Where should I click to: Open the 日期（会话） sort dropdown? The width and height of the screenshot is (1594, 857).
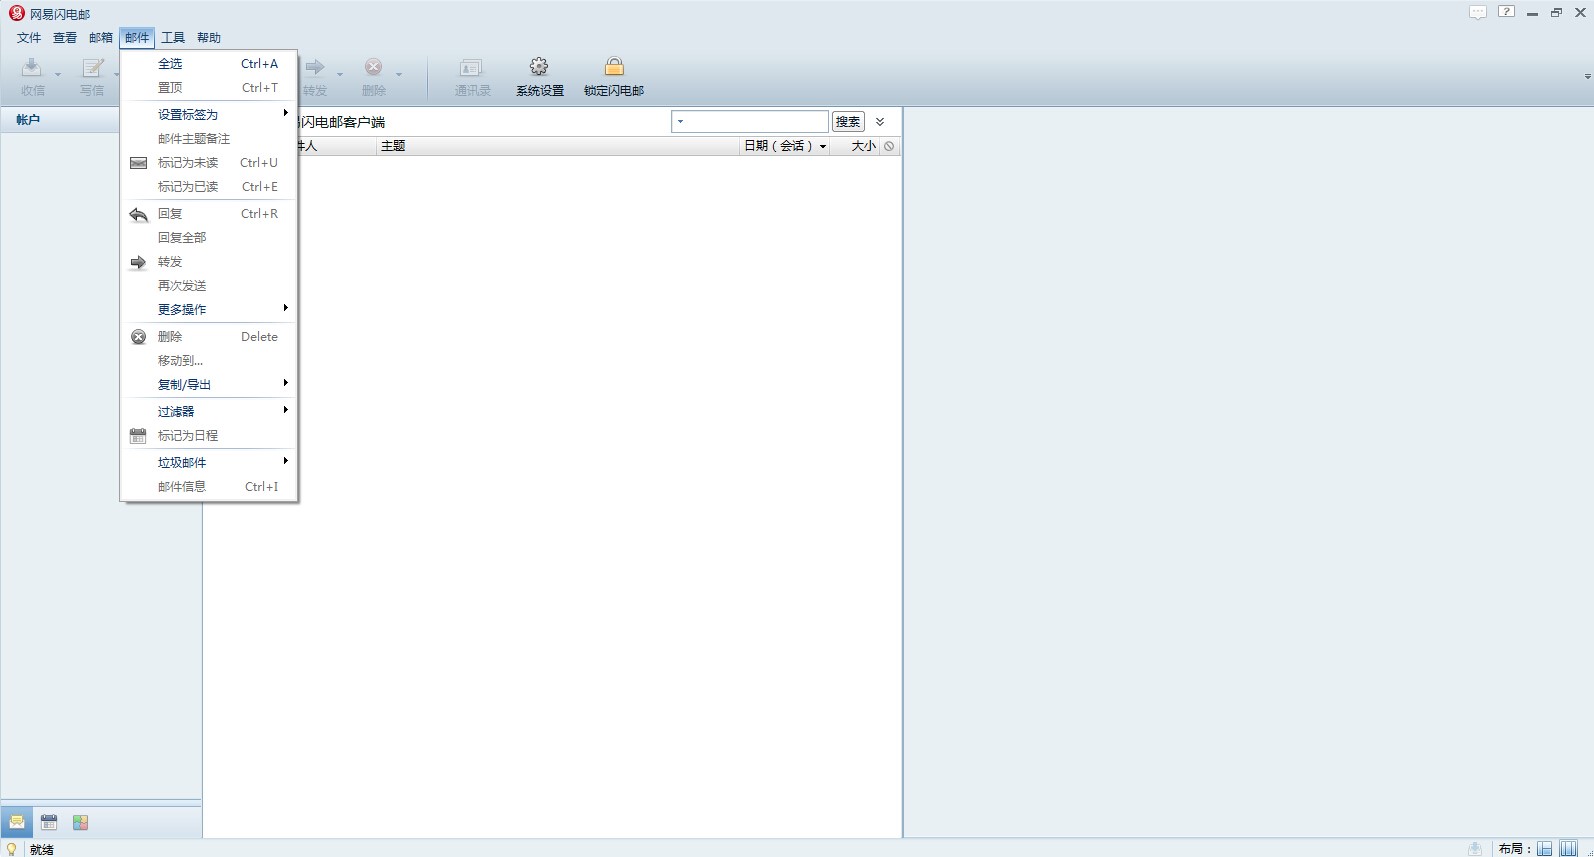[x=823, y=147]
